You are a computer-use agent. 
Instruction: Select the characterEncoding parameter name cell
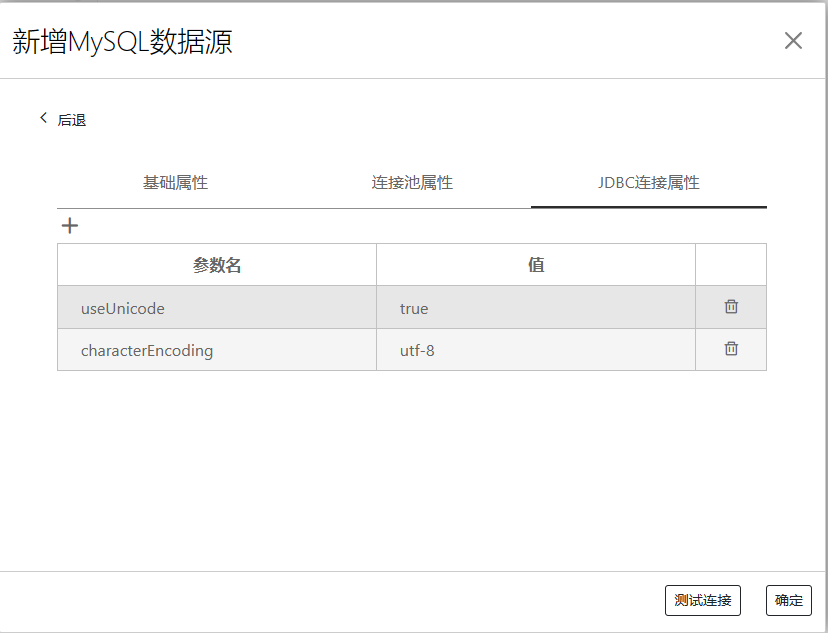[217, 350]
